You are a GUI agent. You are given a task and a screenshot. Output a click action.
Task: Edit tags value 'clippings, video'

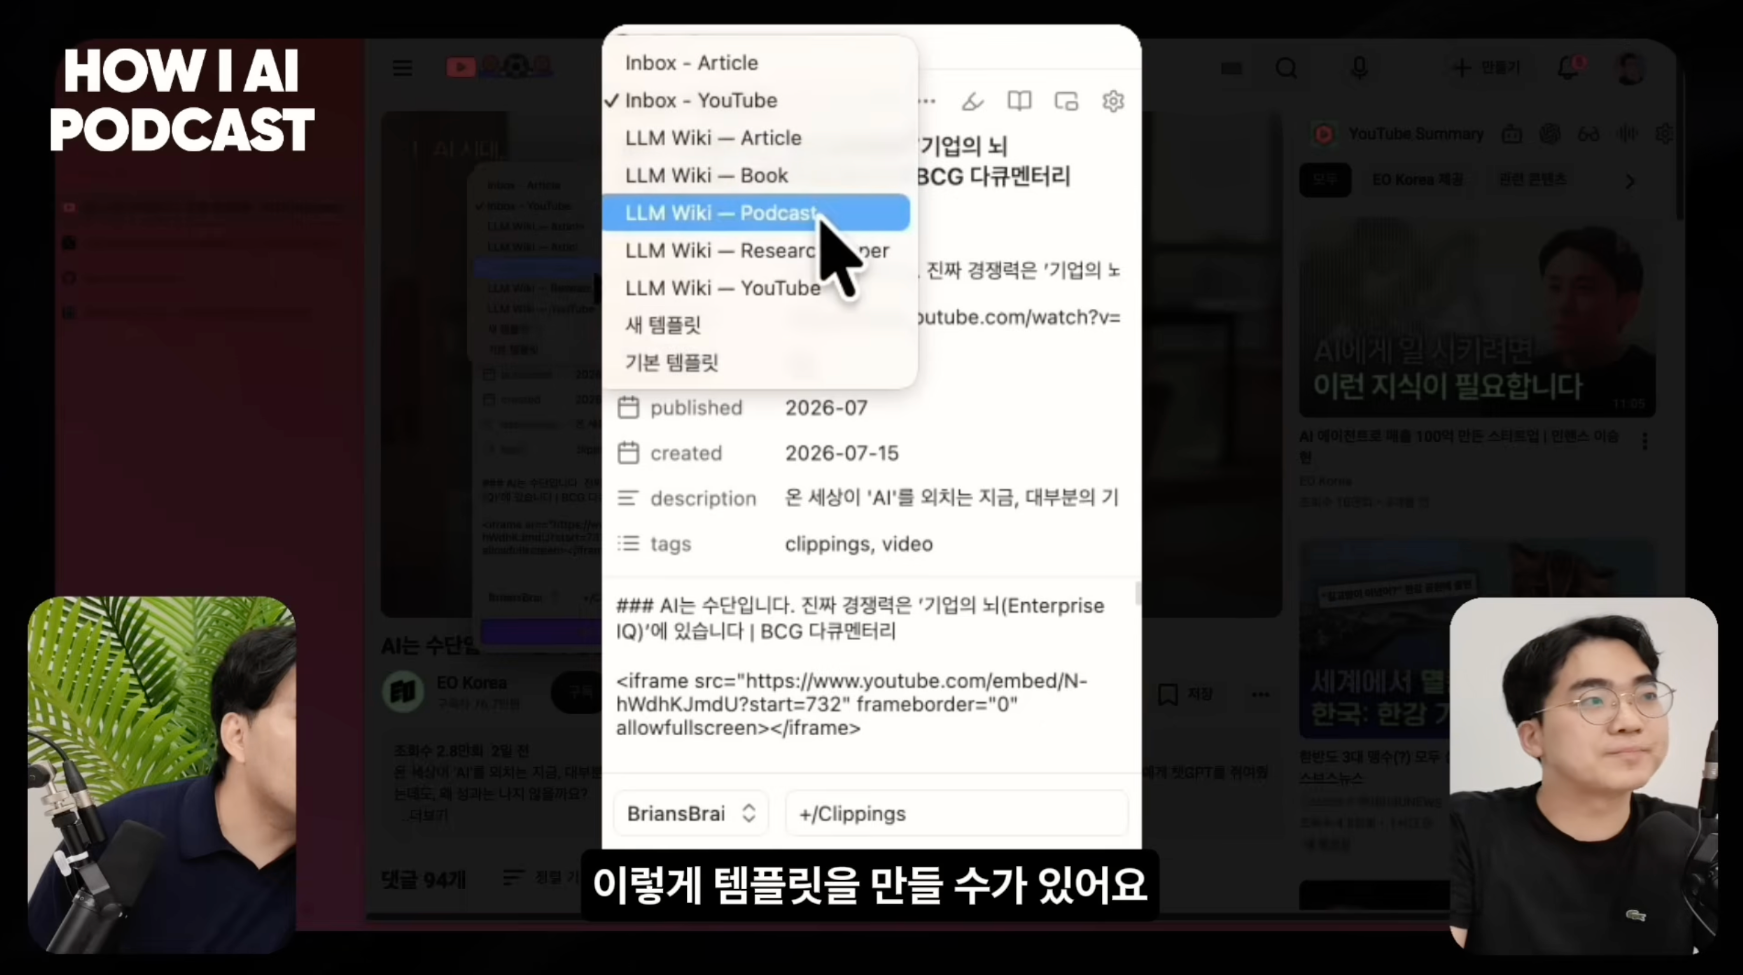(x=859, y=544)
